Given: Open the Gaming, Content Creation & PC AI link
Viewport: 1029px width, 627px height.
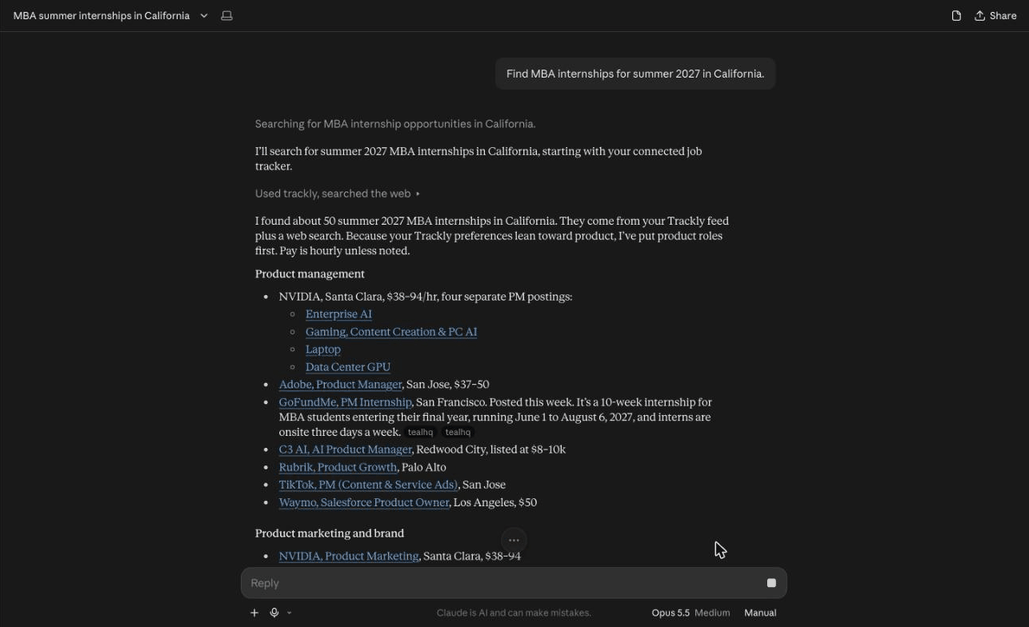Looking at the screenshot, I should pyautogui.click(x=391, y=332).
